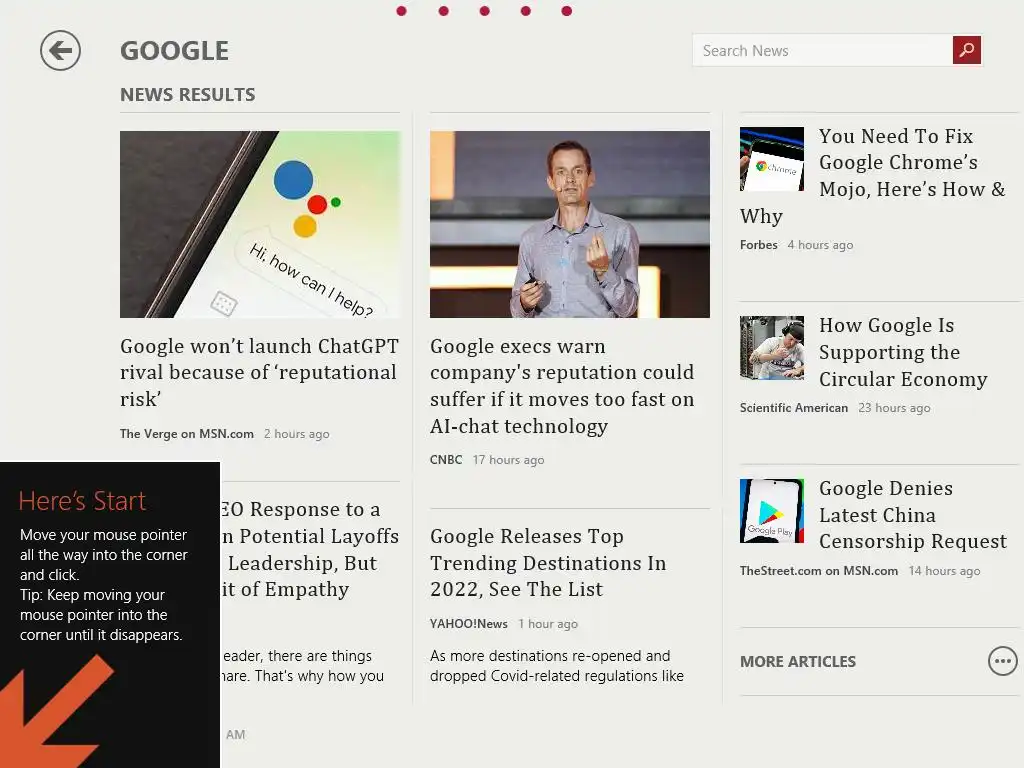1024x768 pixels.
Task: Open 'Google Denies Latest China Censorship Request'
Action: pos(913,515)
